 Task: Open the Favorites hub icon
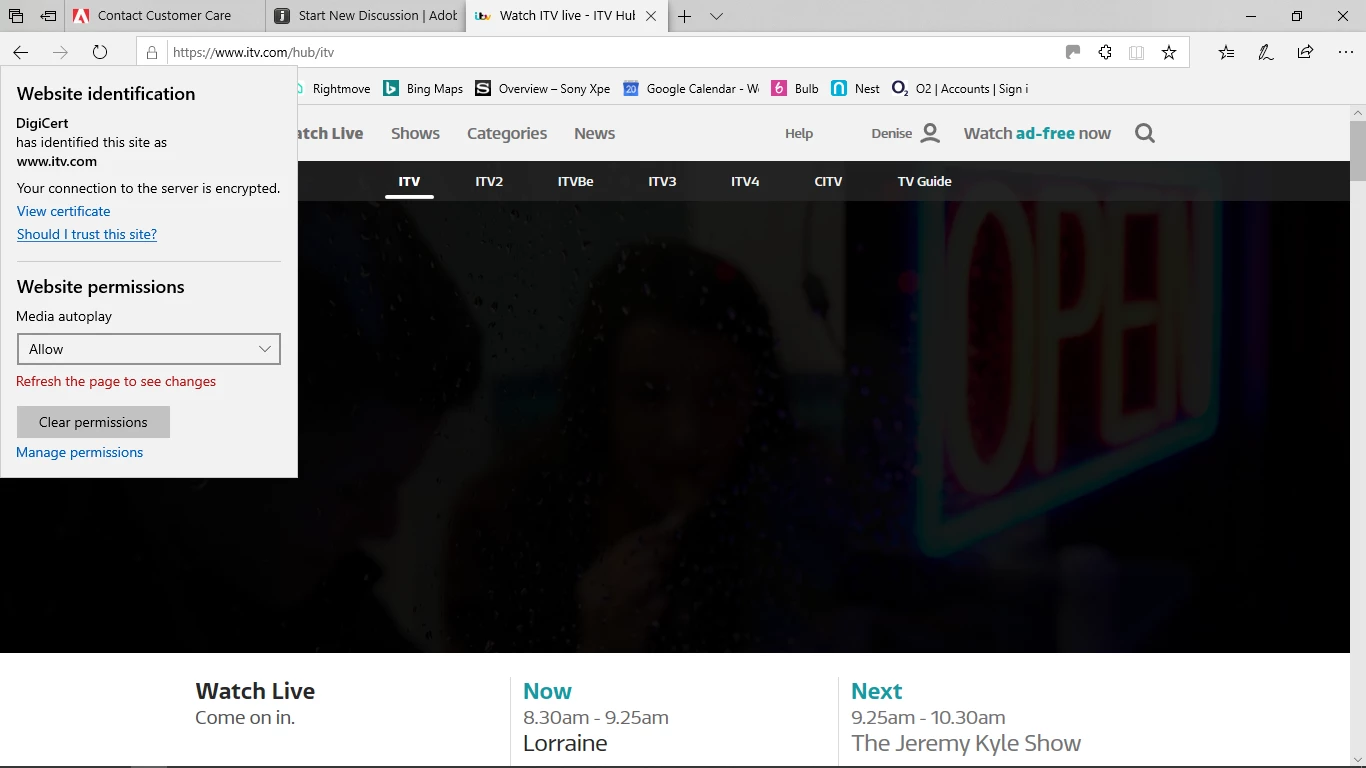1226,53
